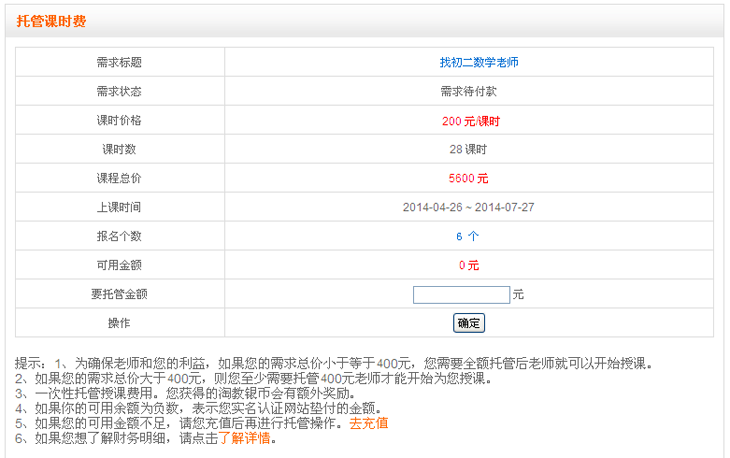
Task: Click the 200 元/课时 price value
Action: coord(468,120)
